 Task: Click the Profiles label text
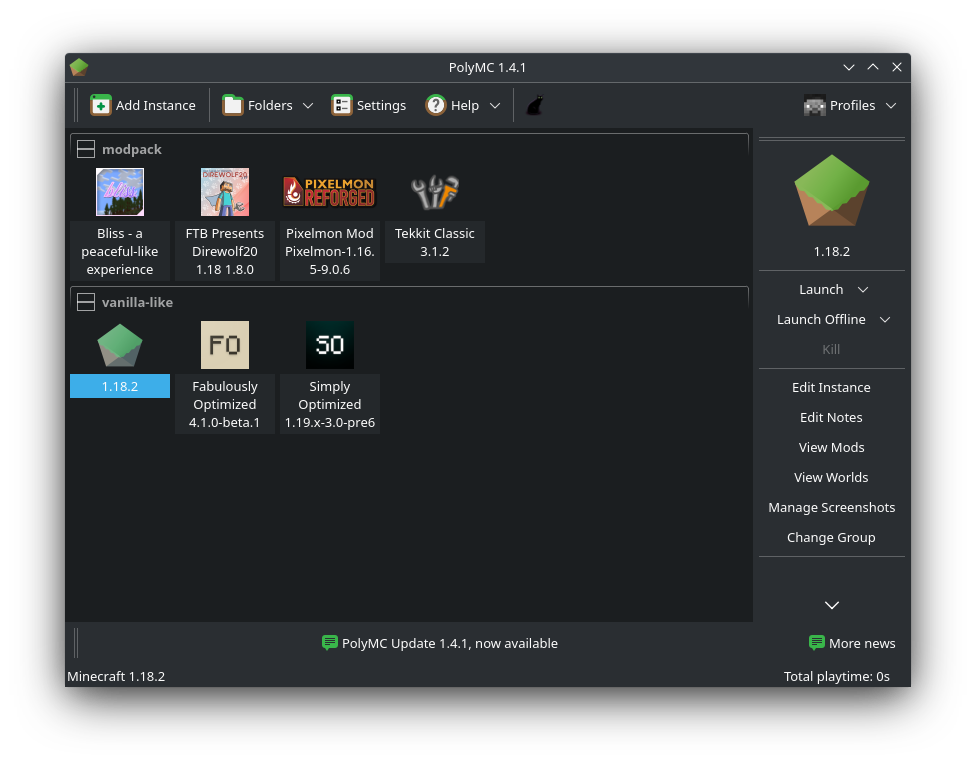852,105
